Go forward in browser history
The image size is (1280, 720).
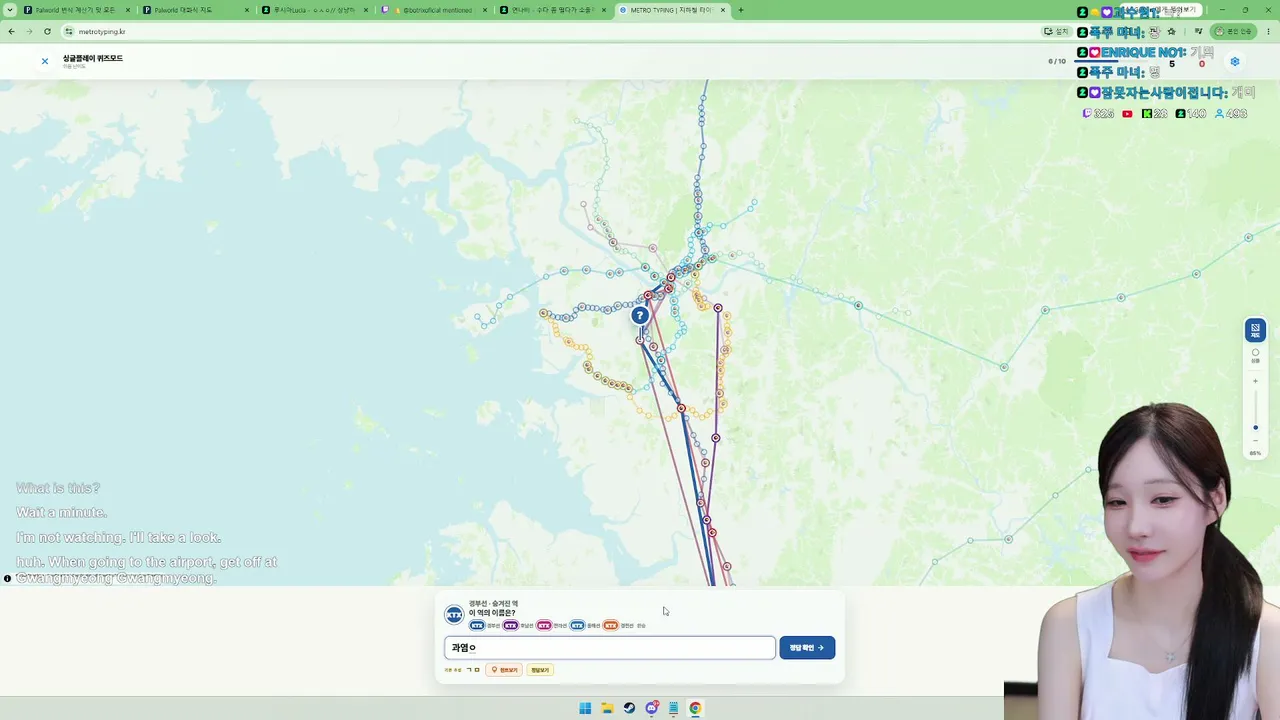pos(29,31)
